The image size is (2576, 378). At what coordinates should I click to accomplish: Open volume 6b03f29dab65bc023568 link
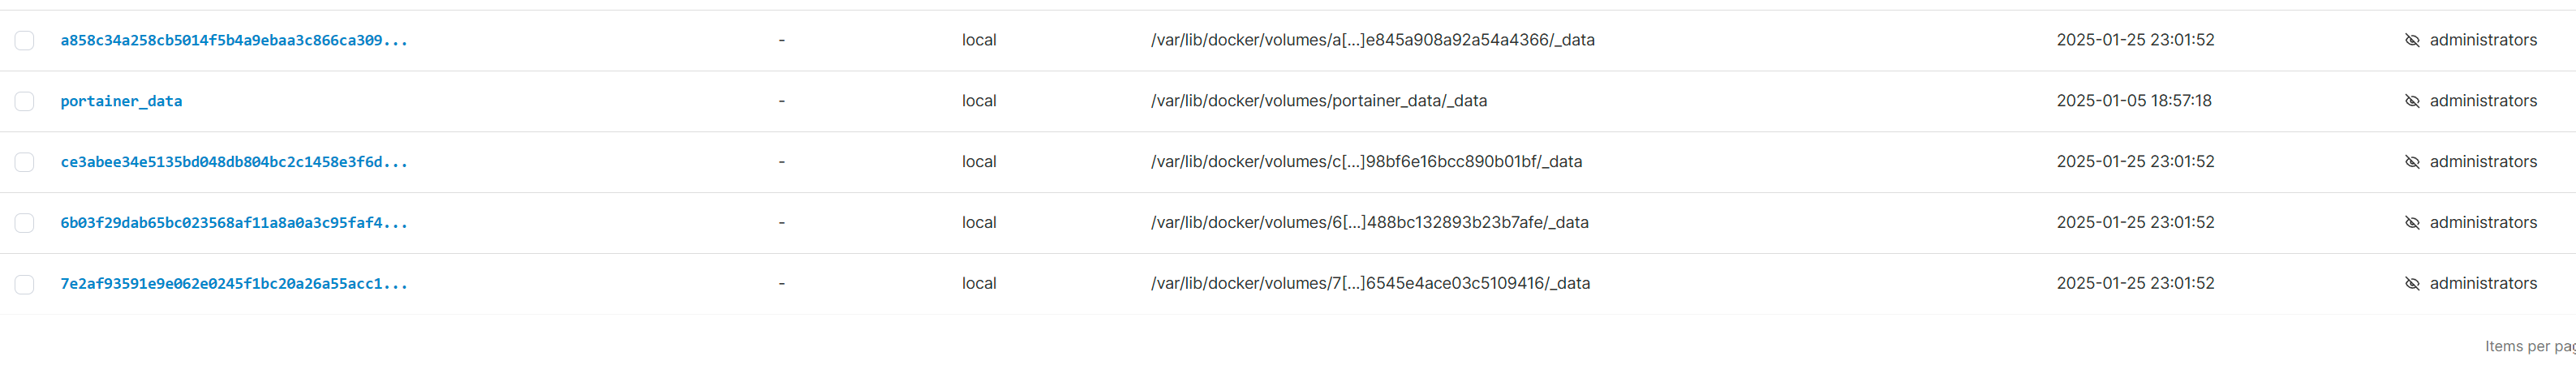pos(234,223)
